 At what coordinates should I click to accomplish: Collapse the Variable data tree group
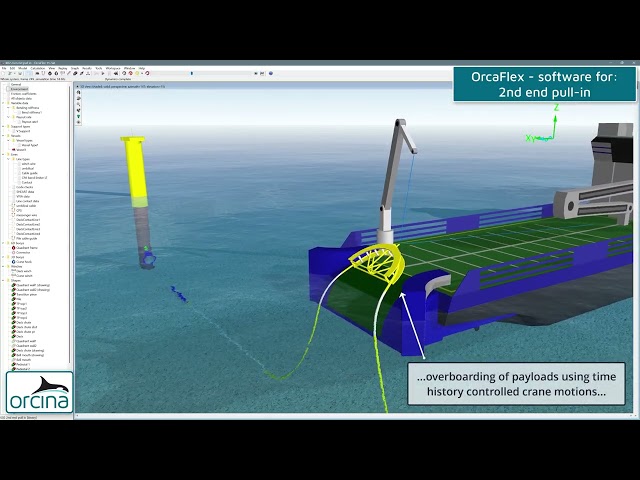coord(3,103)
